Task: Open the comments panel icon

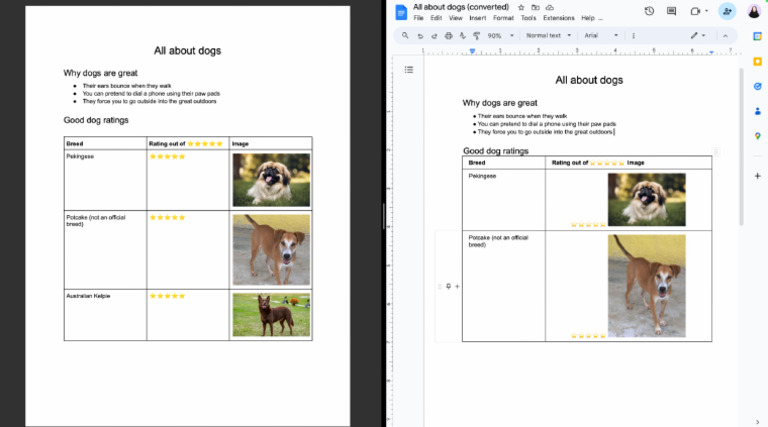Action: pos(672,11)
